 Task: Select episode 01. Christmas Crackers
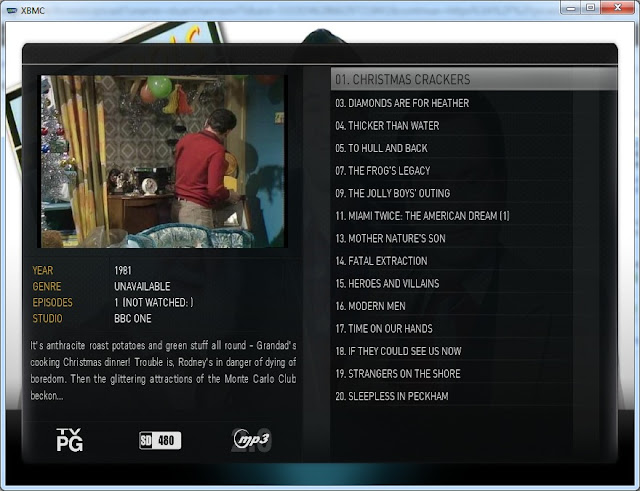click(x=473, y=79)
